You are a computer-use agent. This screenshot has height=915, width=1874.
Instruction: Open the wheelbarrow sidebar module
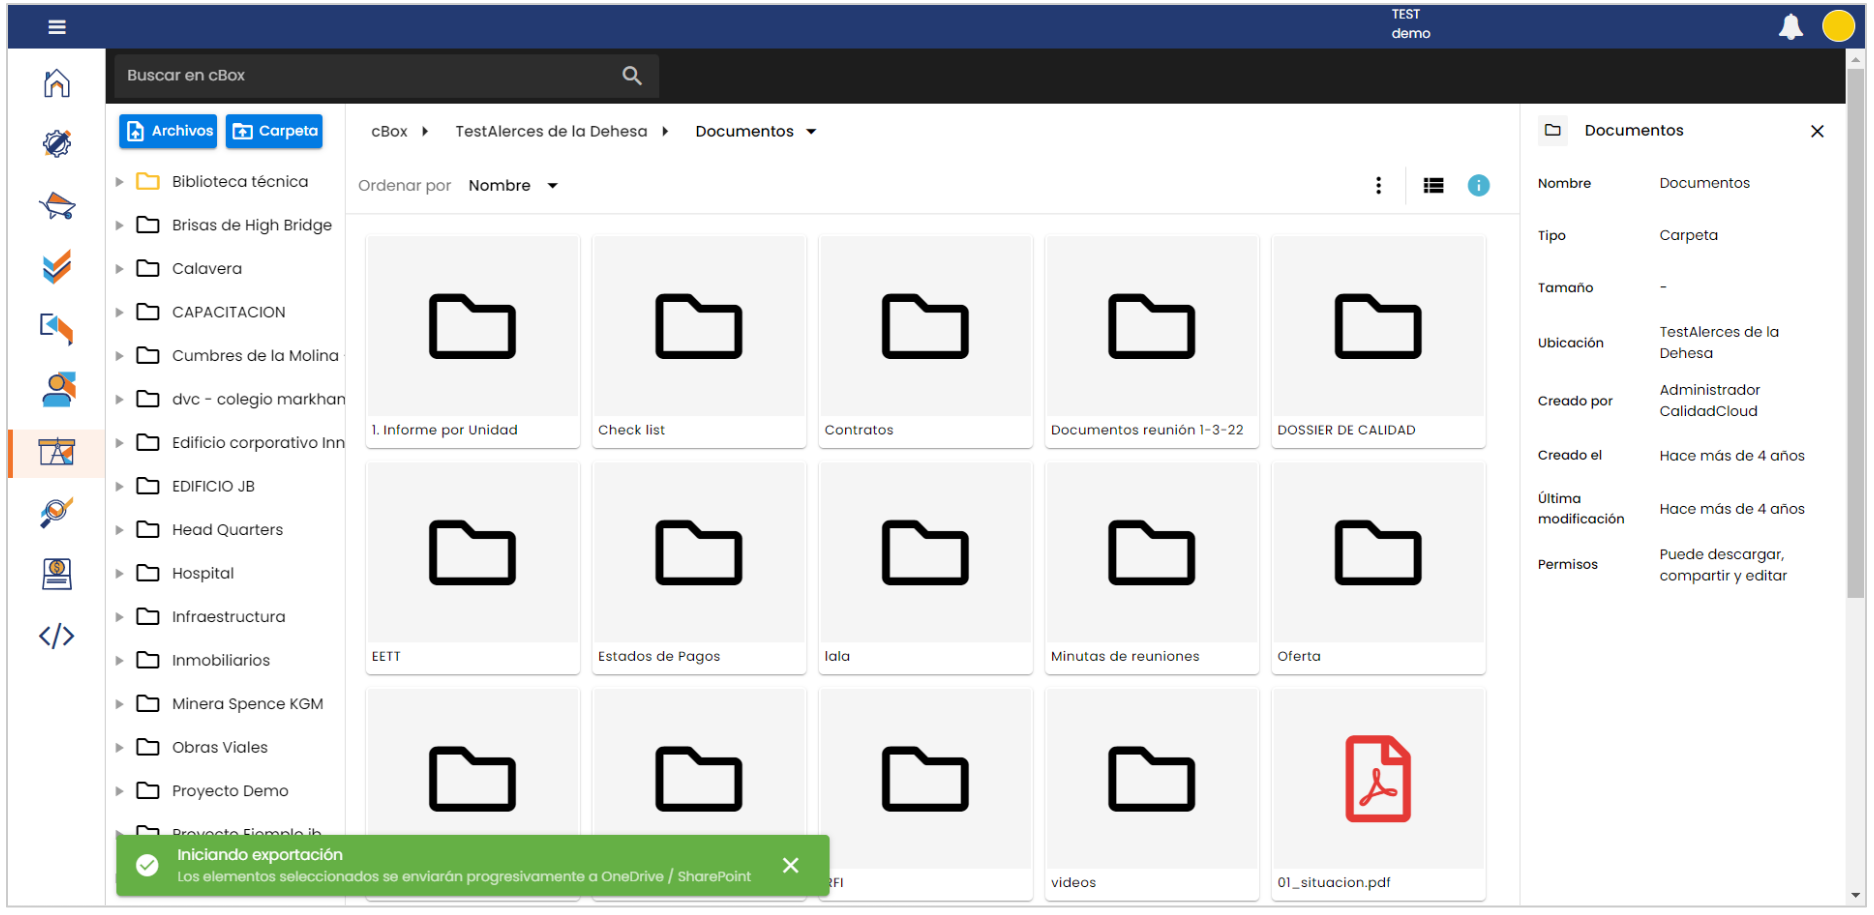(57, 206)
